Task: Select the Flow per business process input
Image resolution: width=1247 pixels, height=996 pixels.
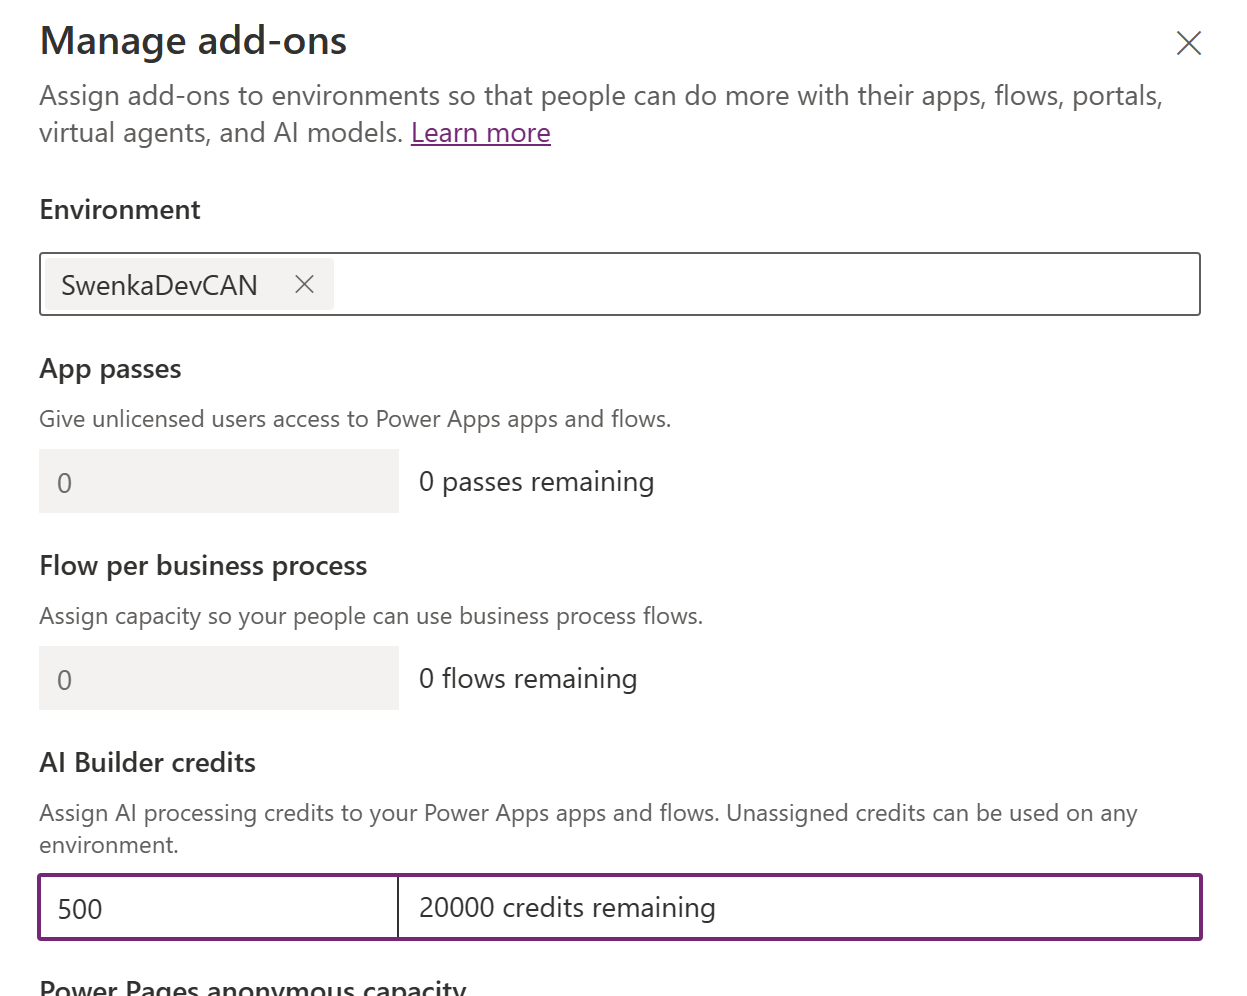Action: 218,677
